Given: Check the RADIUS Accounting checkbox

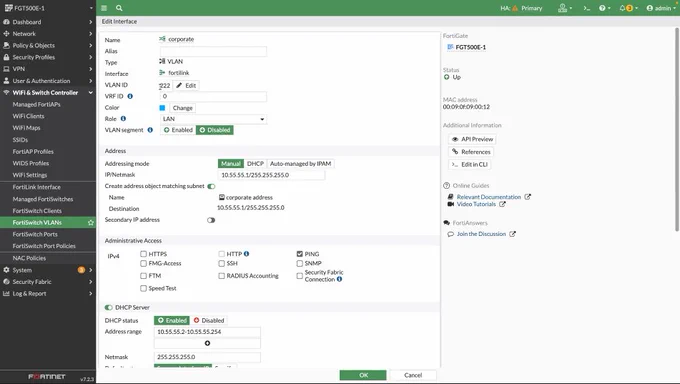Looking at the screenshot, I should (222, 276).
